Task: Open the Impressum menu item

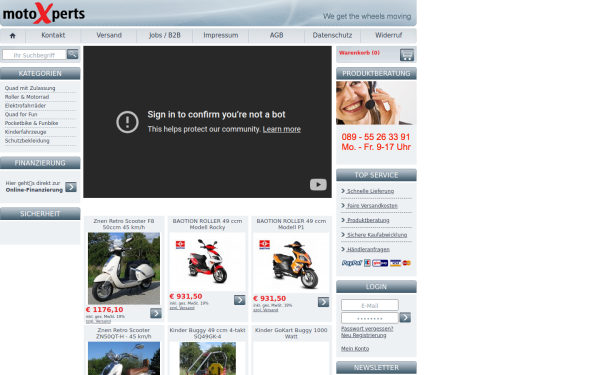Action: pyautogui.click(x=221, y=35)
